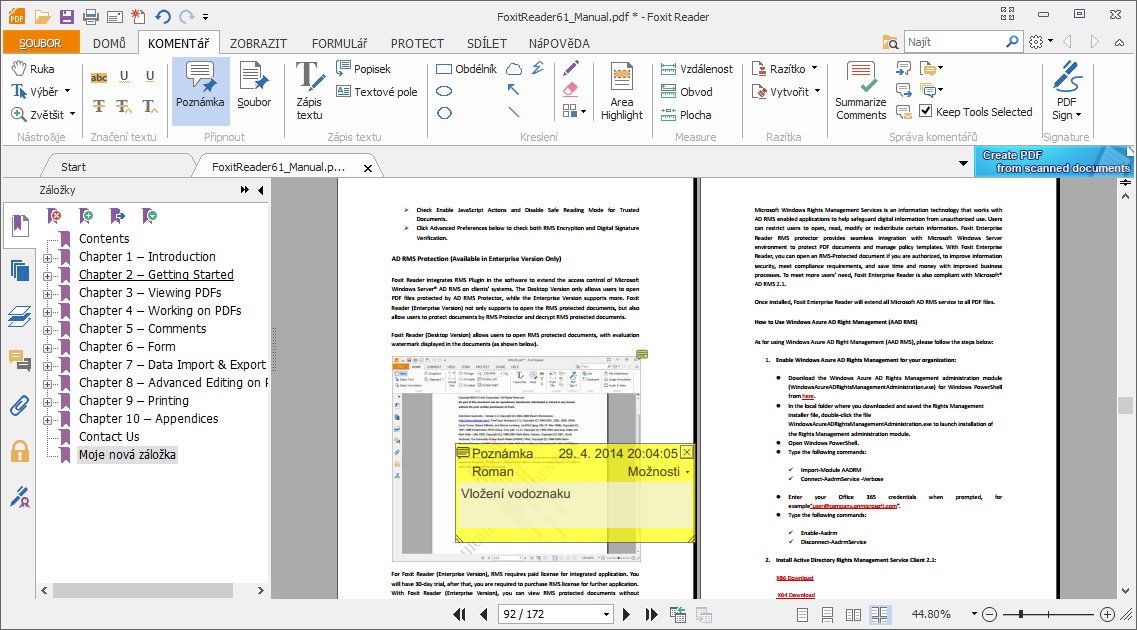Click the Soubor file attachment tool
The width and height of the screenshot is (1137, 630).
click(x=254, y=86)
